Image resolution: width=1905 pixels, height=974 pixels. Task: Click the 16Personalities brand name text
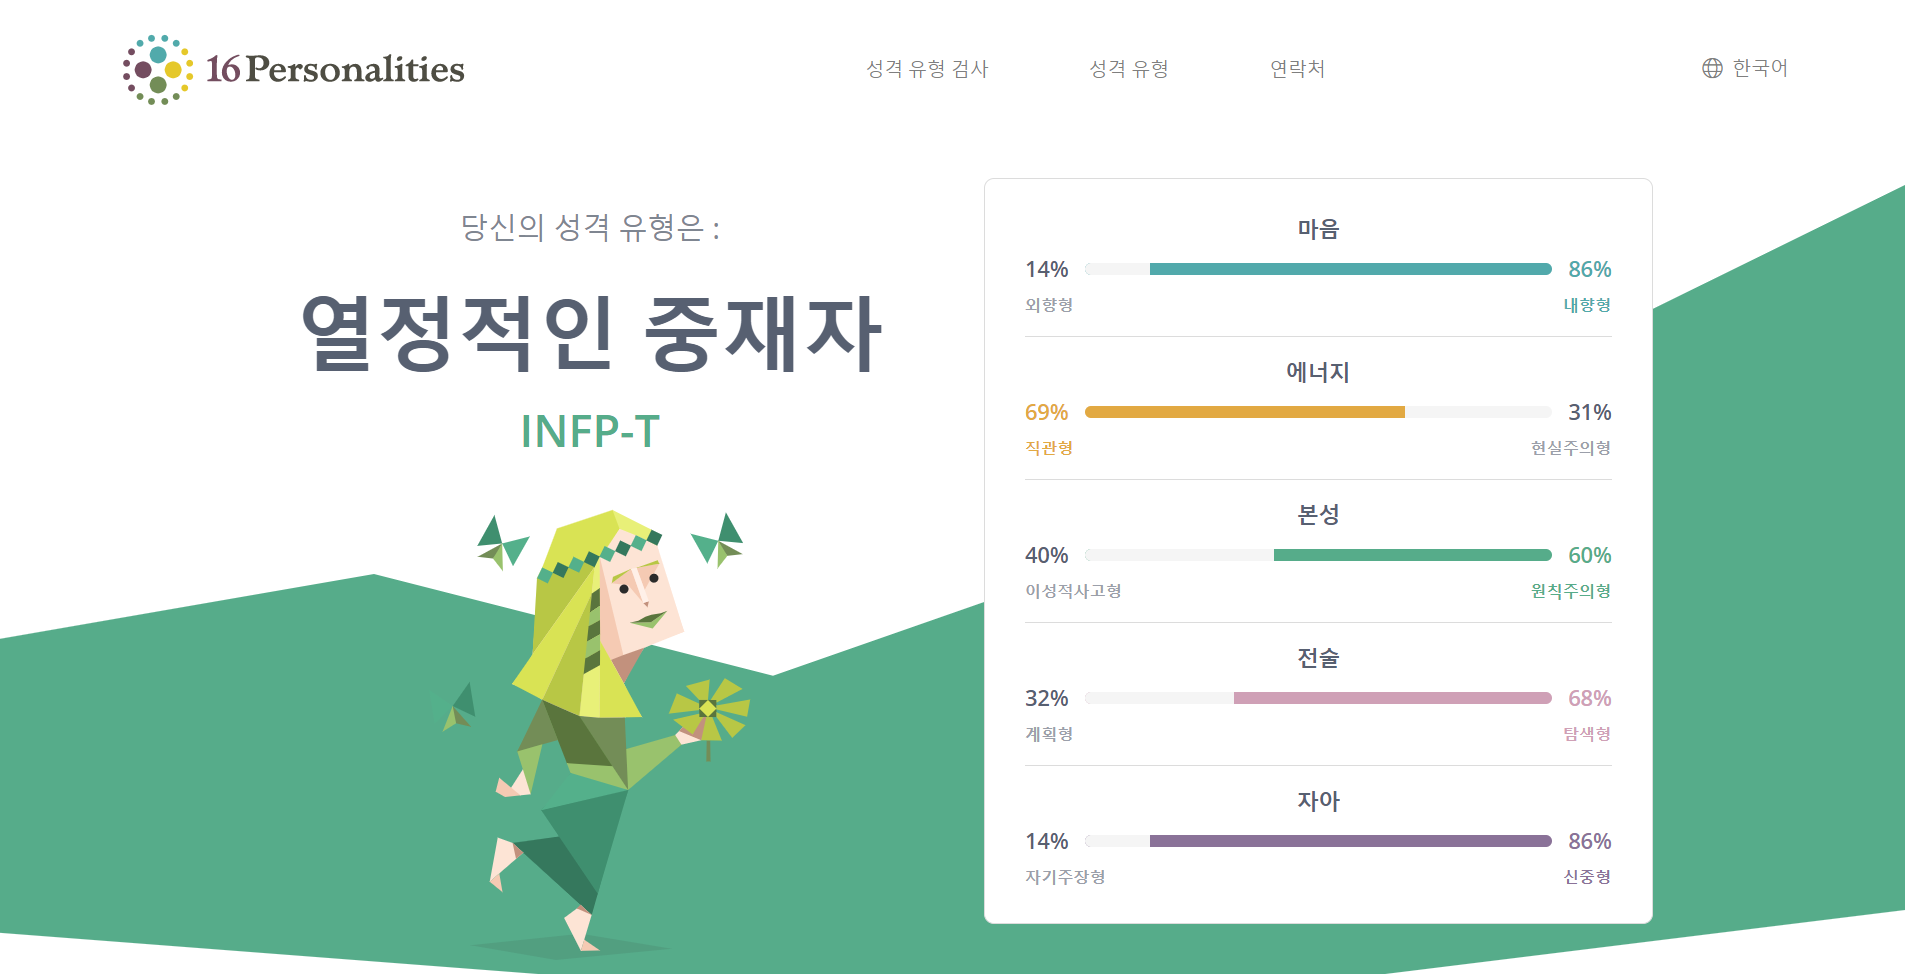[335, 69]
